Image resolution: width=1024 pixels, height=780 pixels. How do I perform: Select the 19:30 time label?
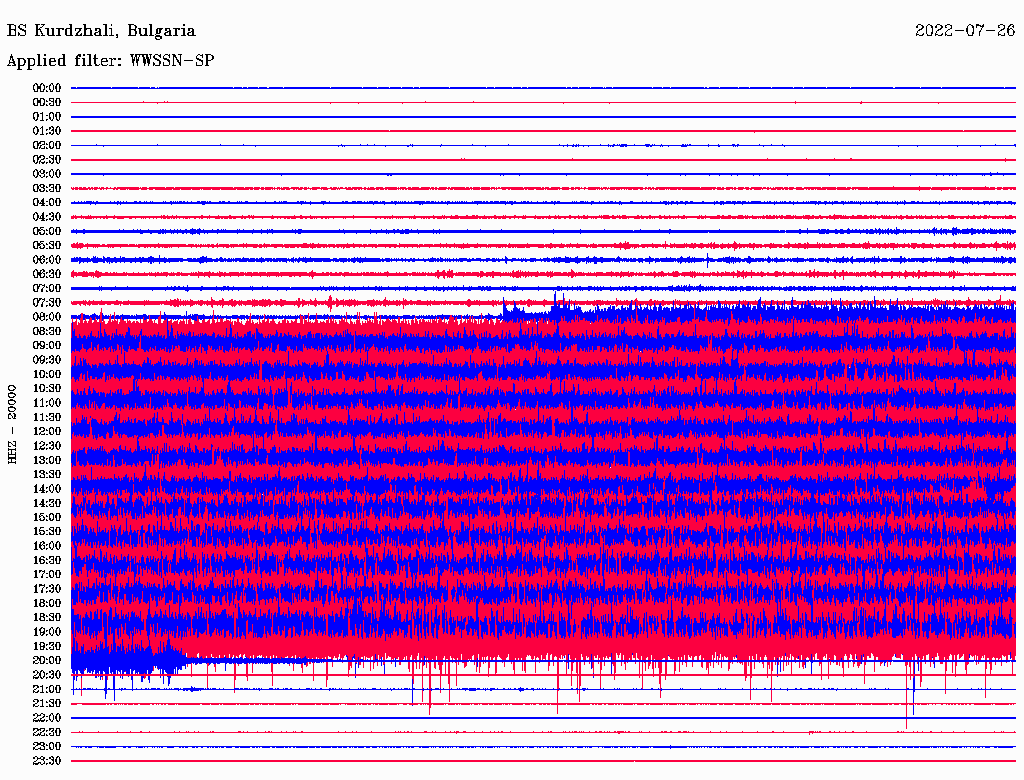coord(47,647)
